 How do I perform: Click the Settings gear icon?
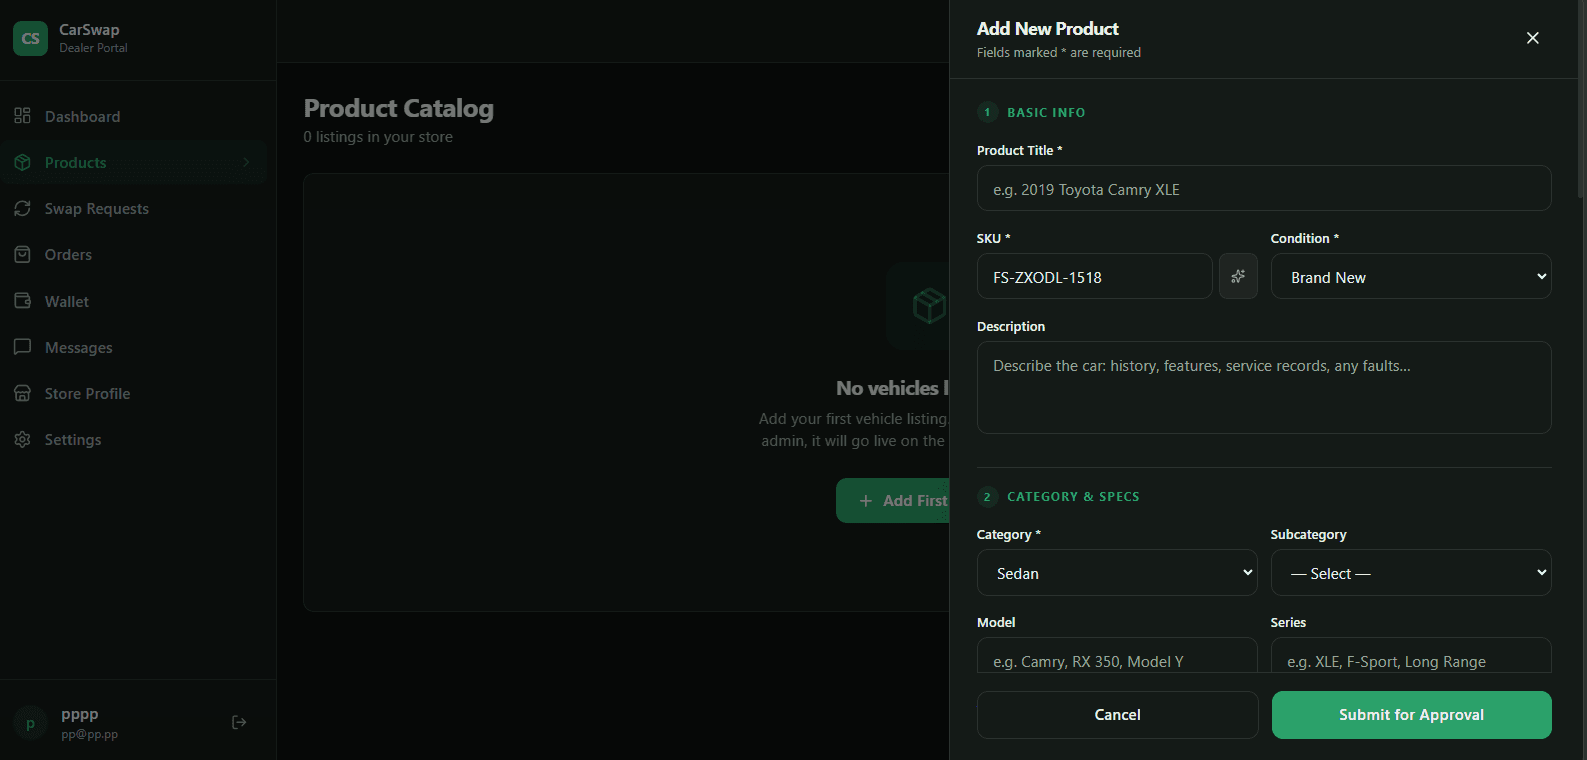click(22, 439)
